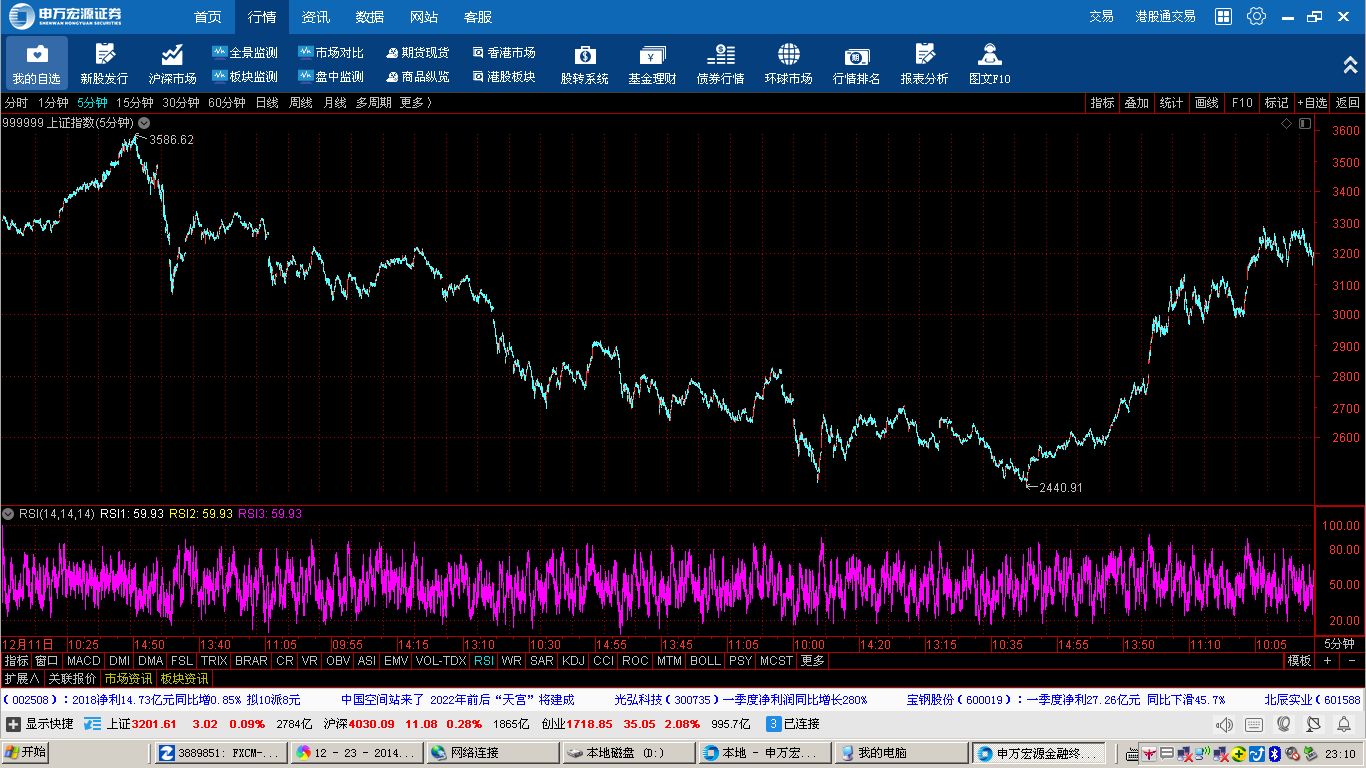Open 基金理财 fund icon
Screen dimensions: 1366x768
coord(652,64)
